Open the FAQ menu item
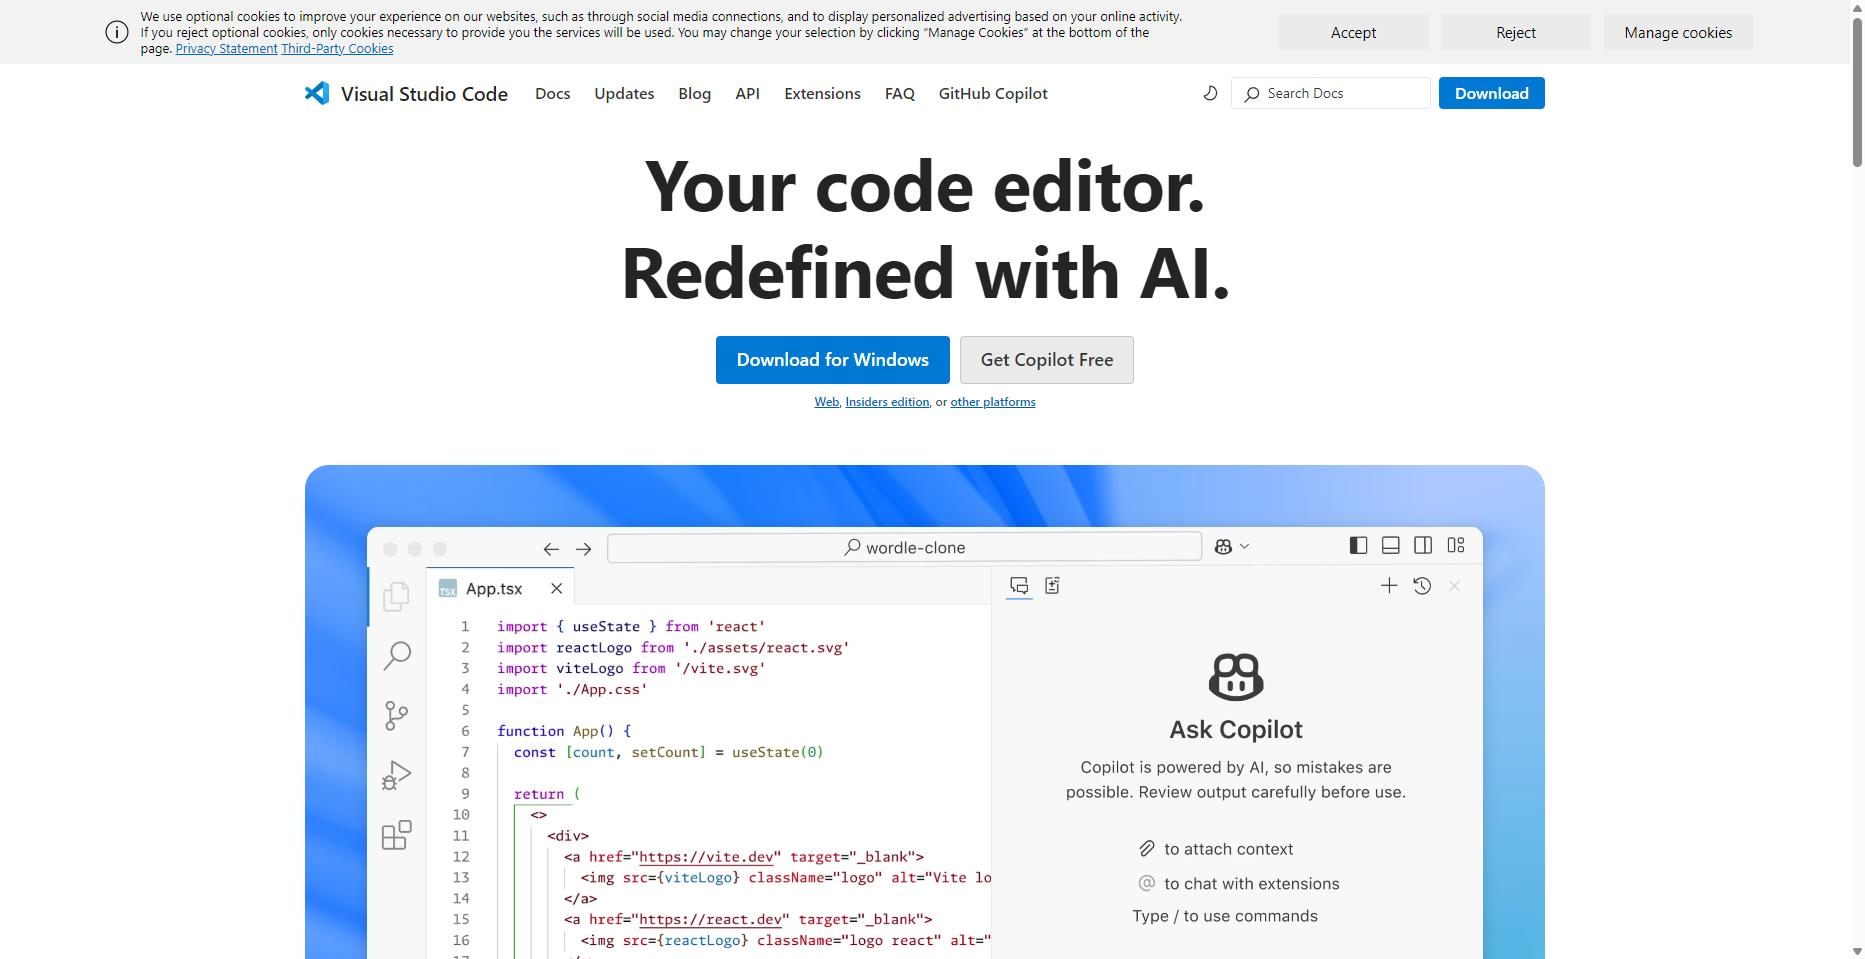Image resolution: width=1865 pixels, height=959 pixels. pyautogui.click(x=899, y=93)
